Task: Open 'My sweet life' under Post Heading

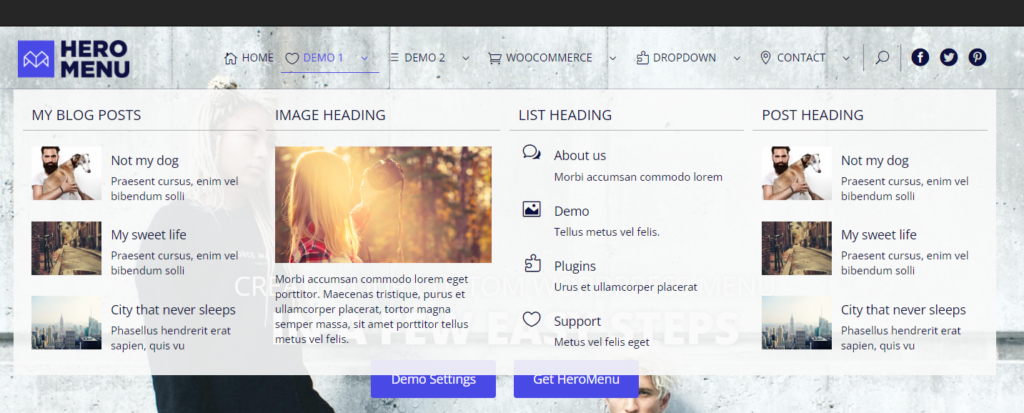Action: [878, 235]
